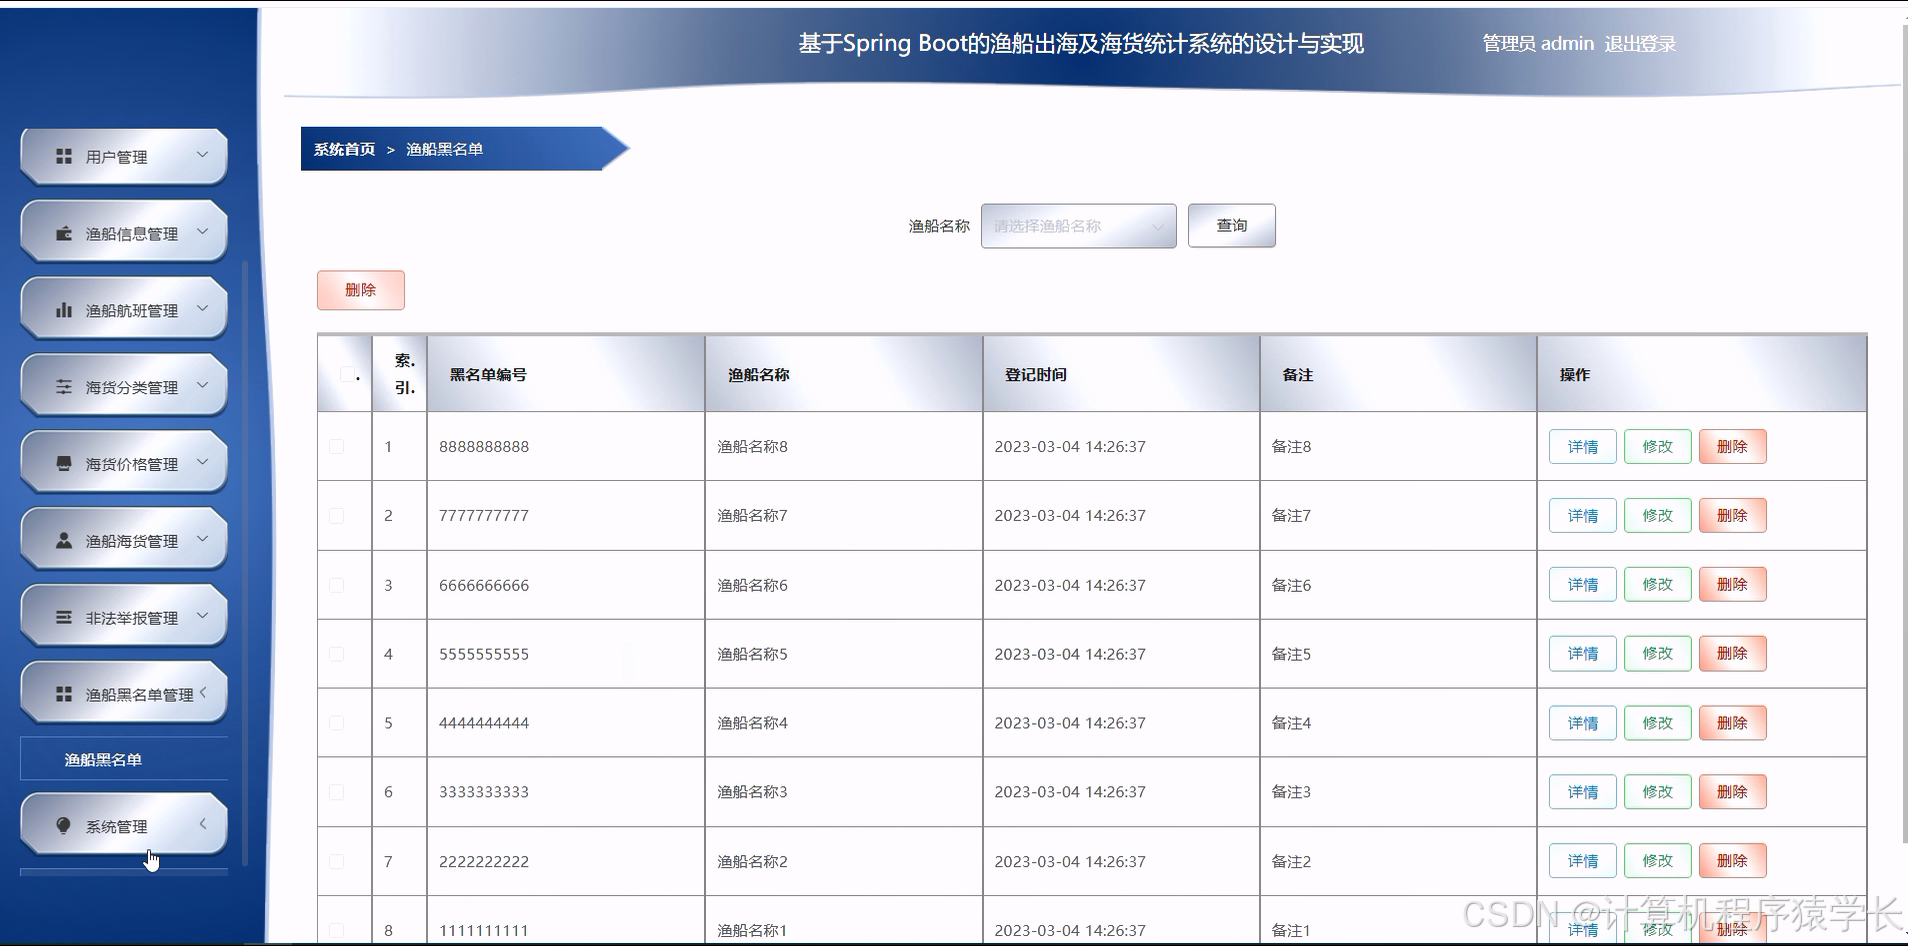Image resolution: width=1908 pixels, height=946 pixels.
Task: Open 详情 for 渔船名称8 row
Action: click(x=1582, y=447)
